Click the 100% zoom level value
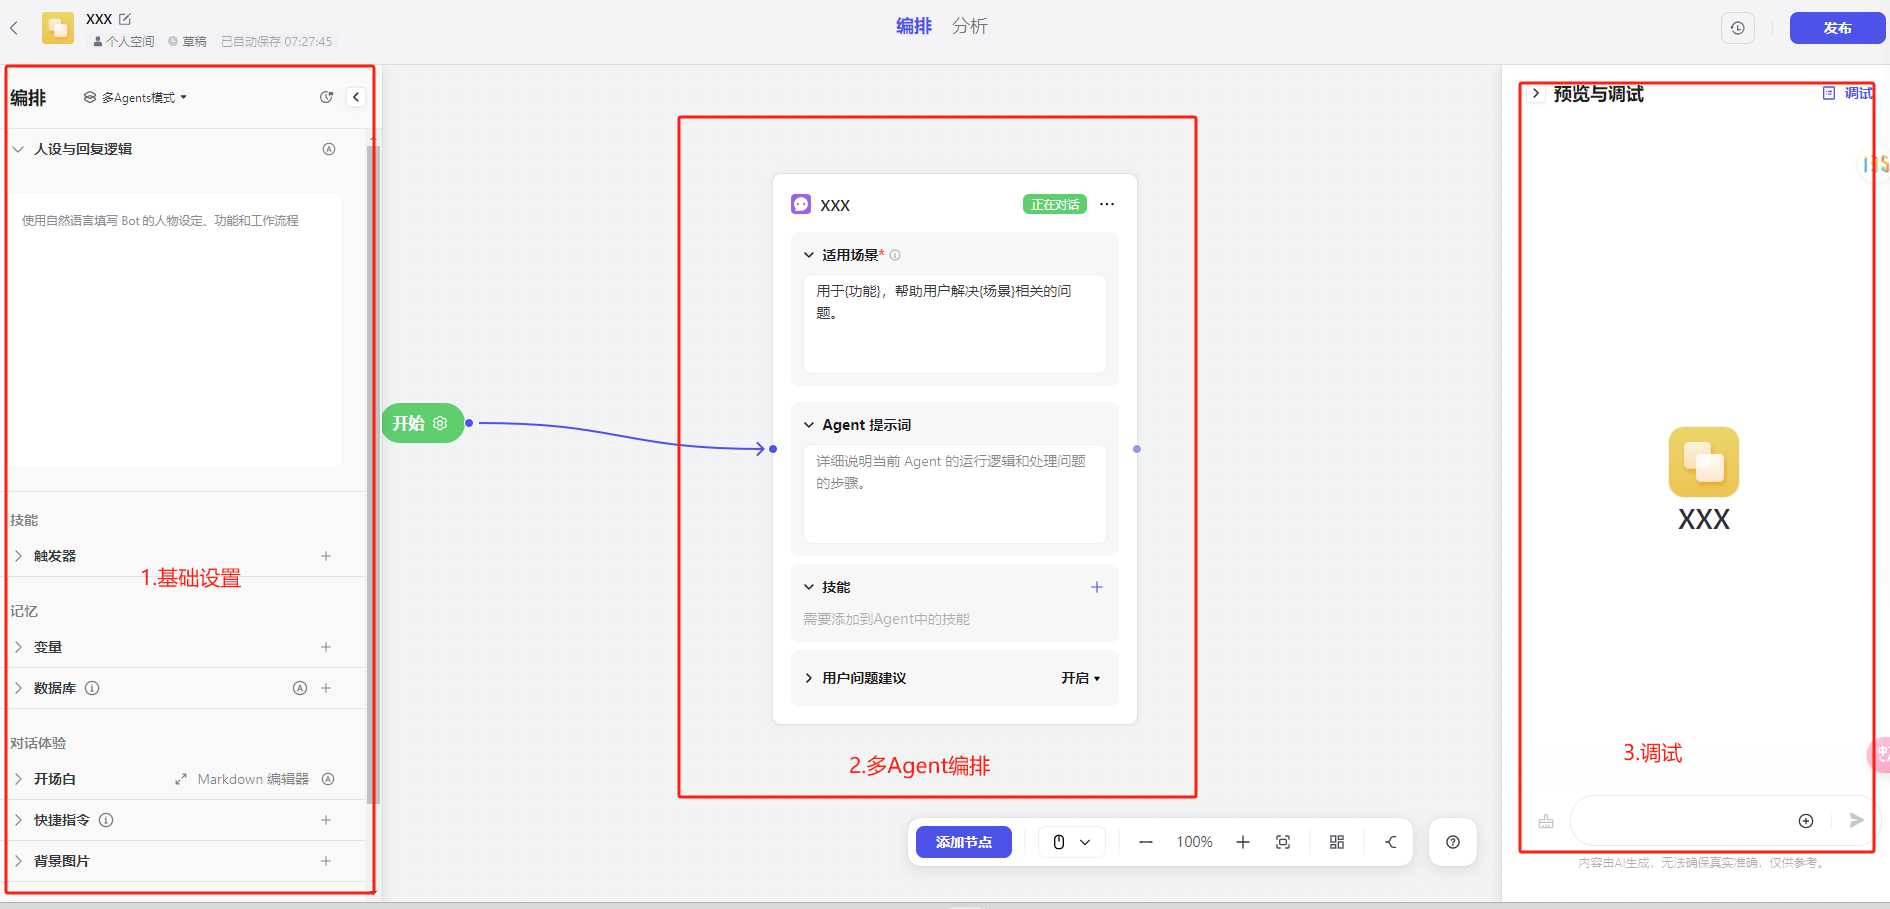The width and height of the screenshot is (1890, 909). pos(1194,842)
